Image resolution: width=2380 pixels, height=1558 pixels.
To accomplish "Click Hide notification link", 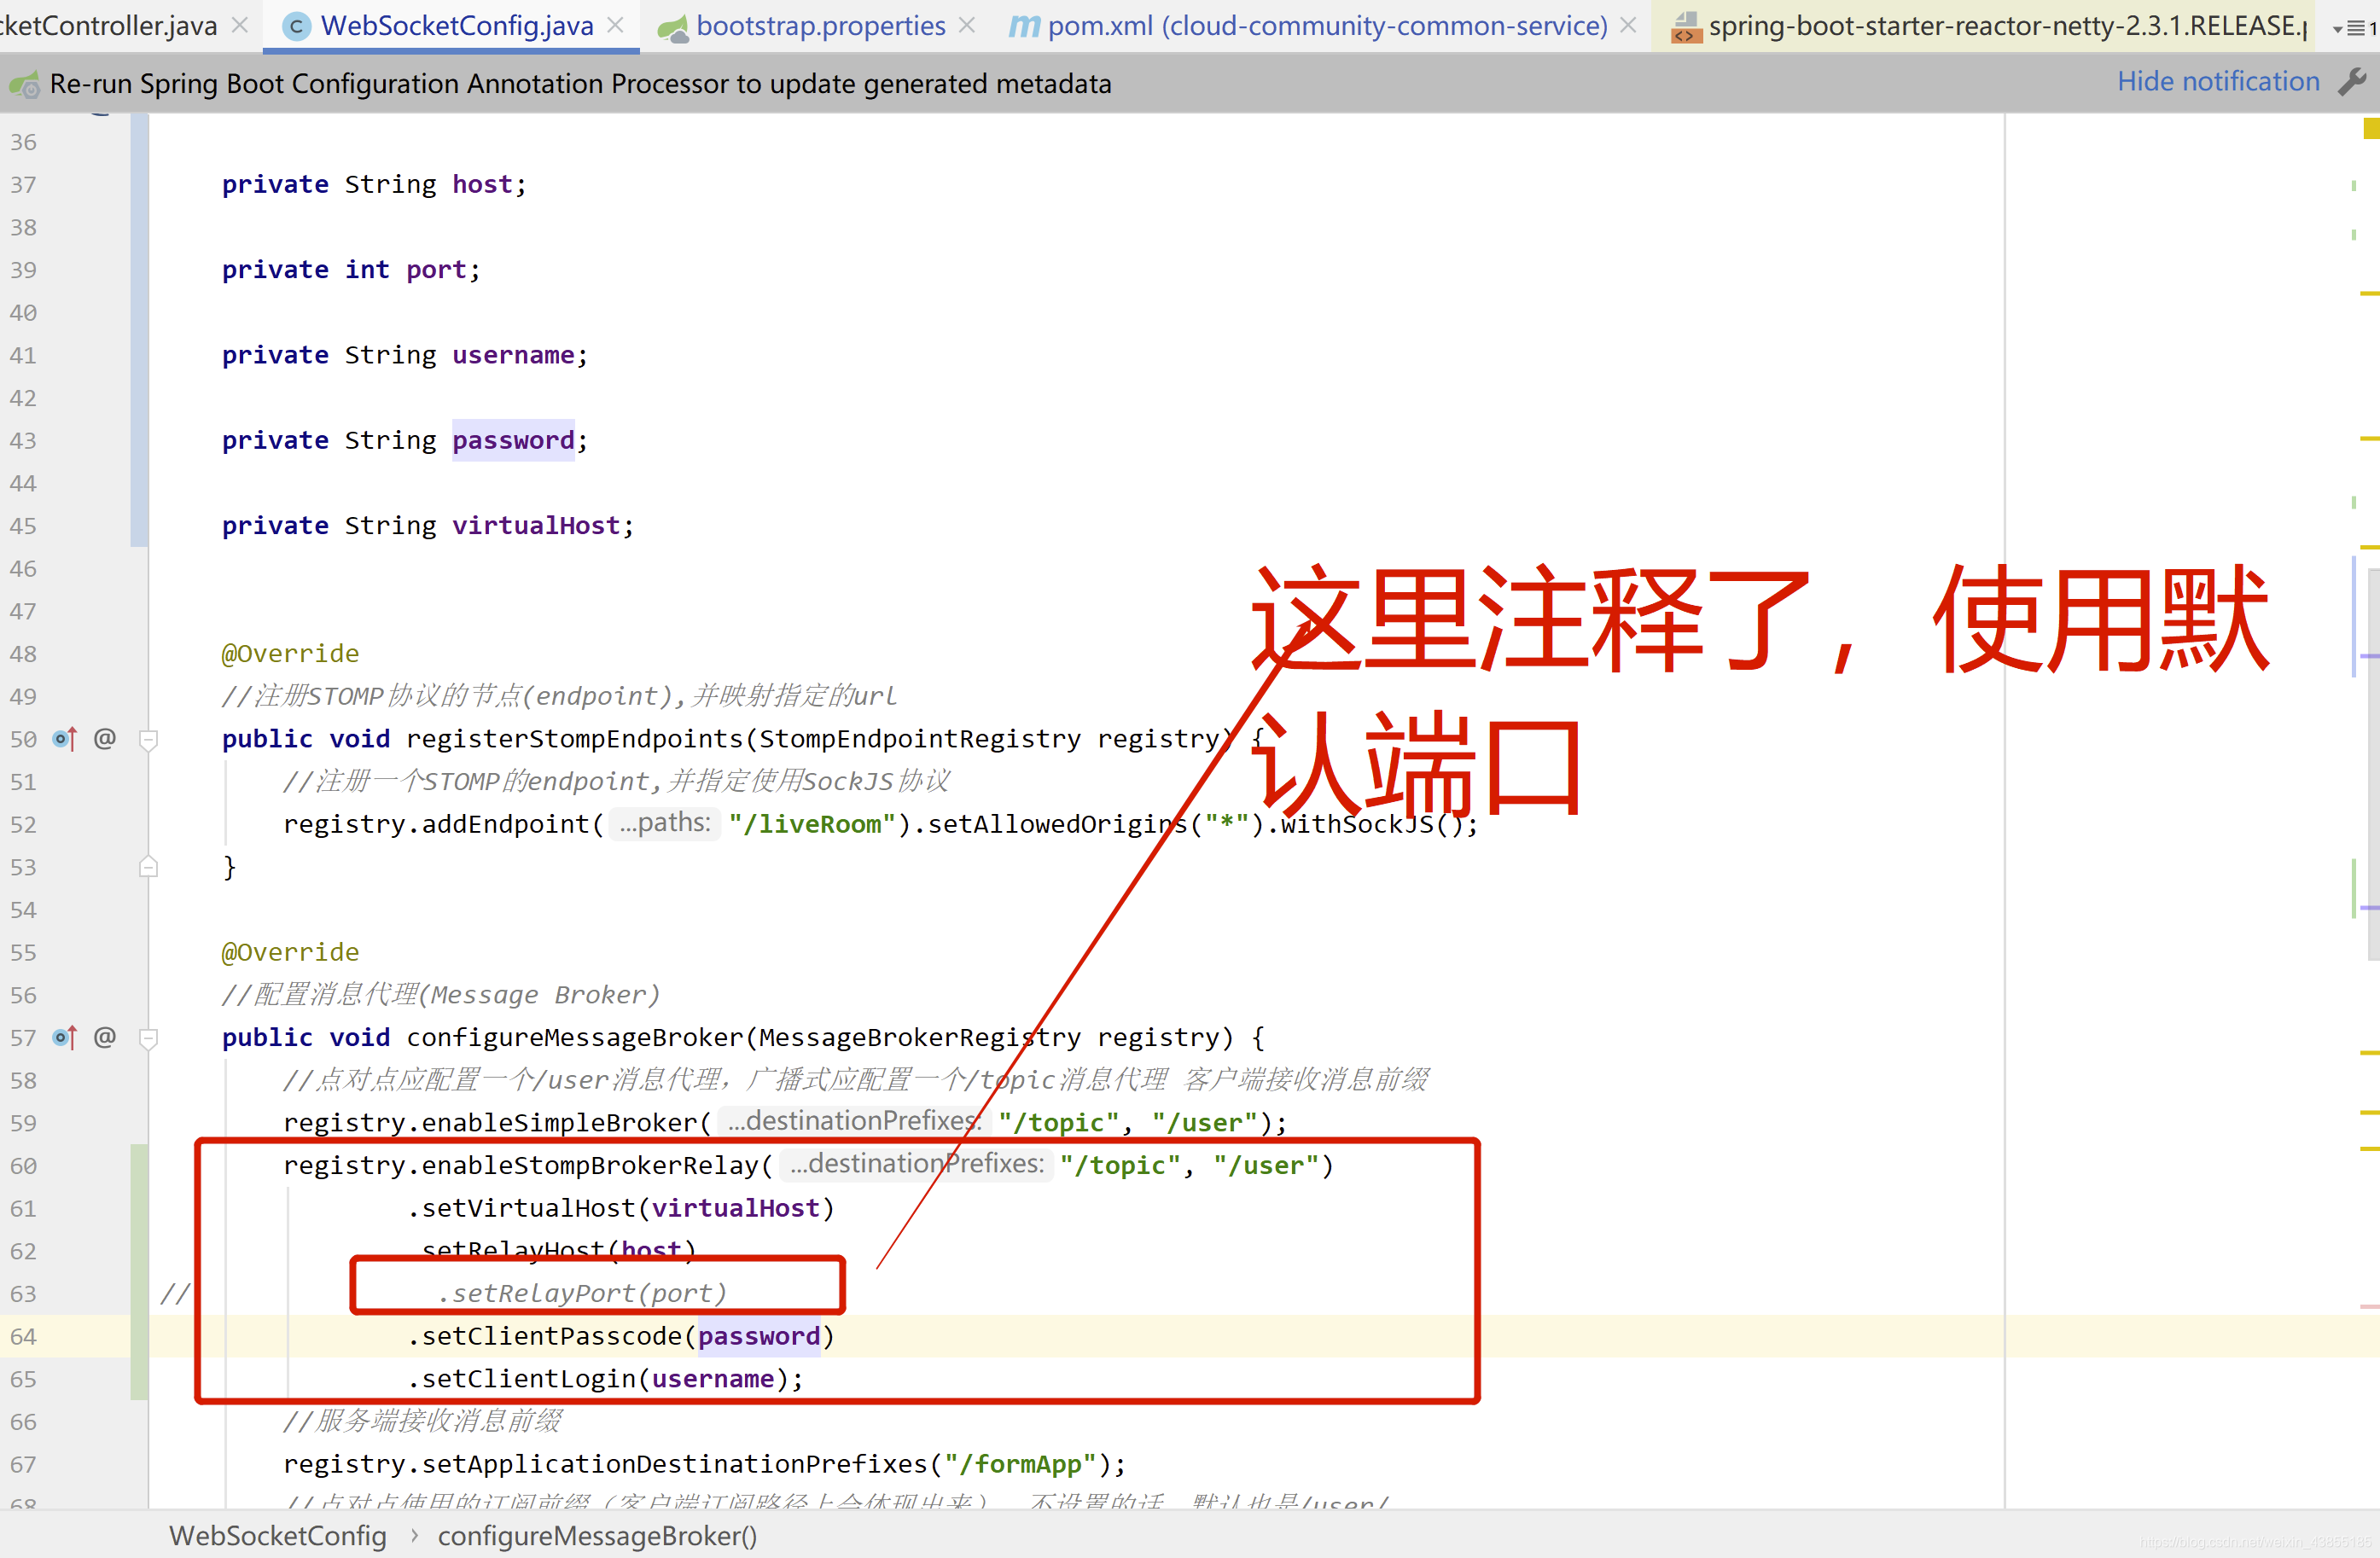I will 2217,81.
